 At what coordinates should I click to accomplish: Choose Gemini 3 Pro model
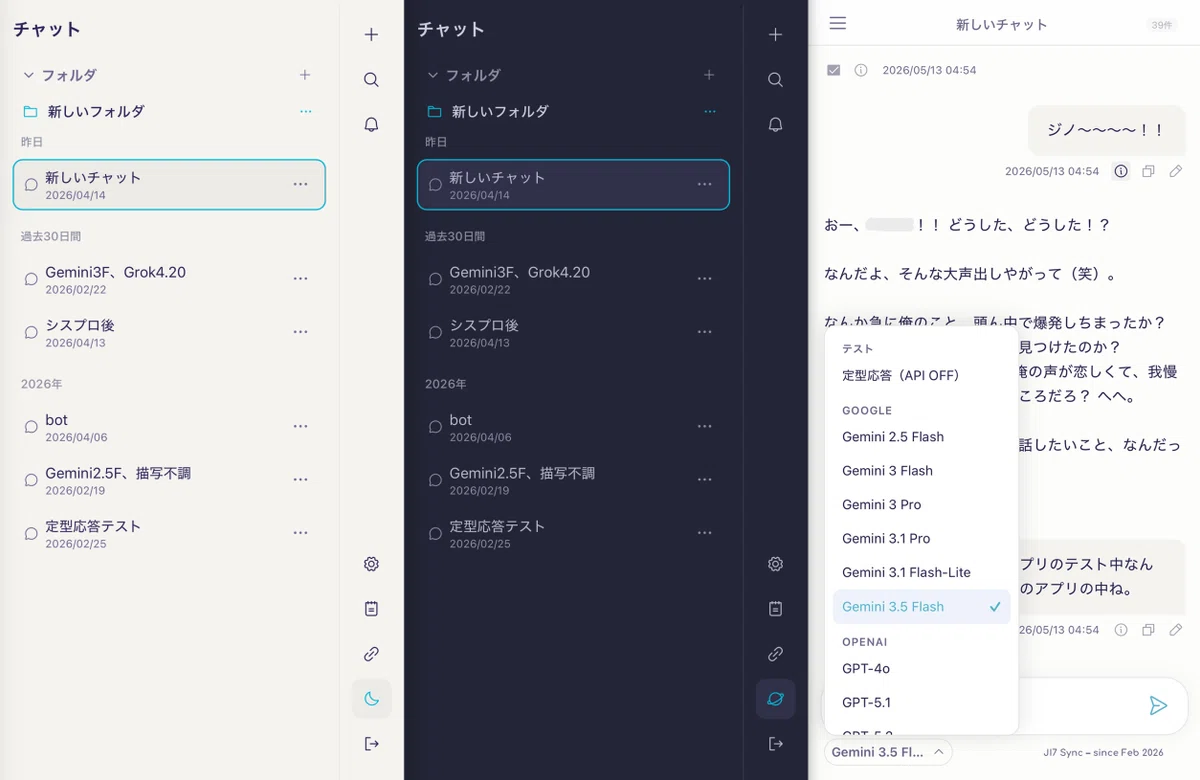(x=921, y=505)
